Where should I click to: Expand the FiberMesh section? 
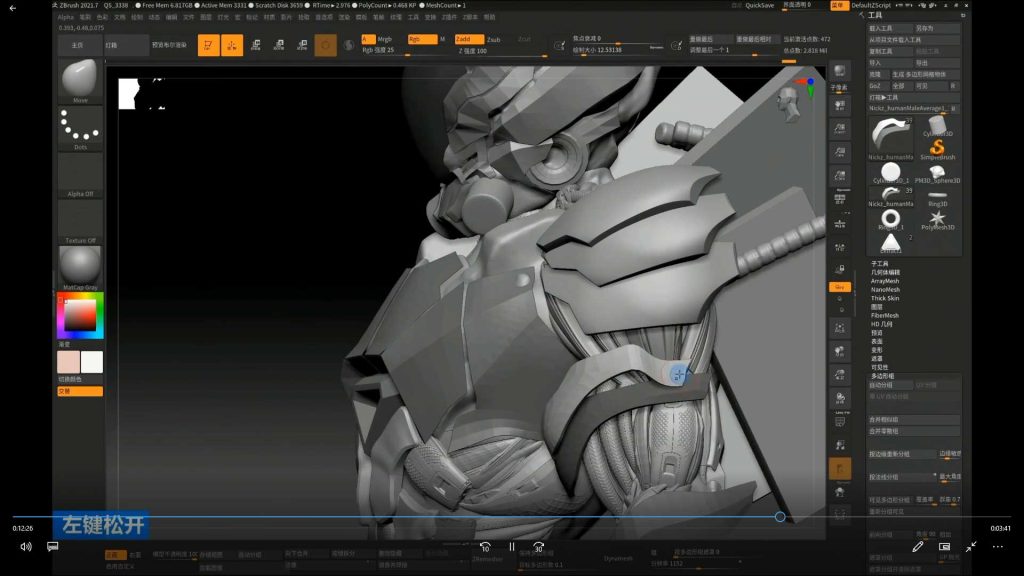click(x=885, y=315)
